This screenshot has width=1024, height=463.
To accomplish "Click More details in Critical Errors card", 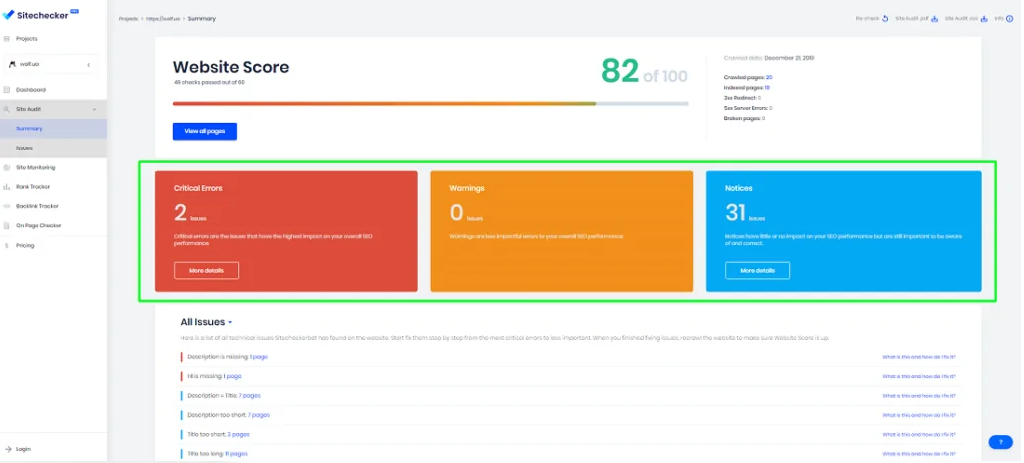I will [x=206, y=270].
